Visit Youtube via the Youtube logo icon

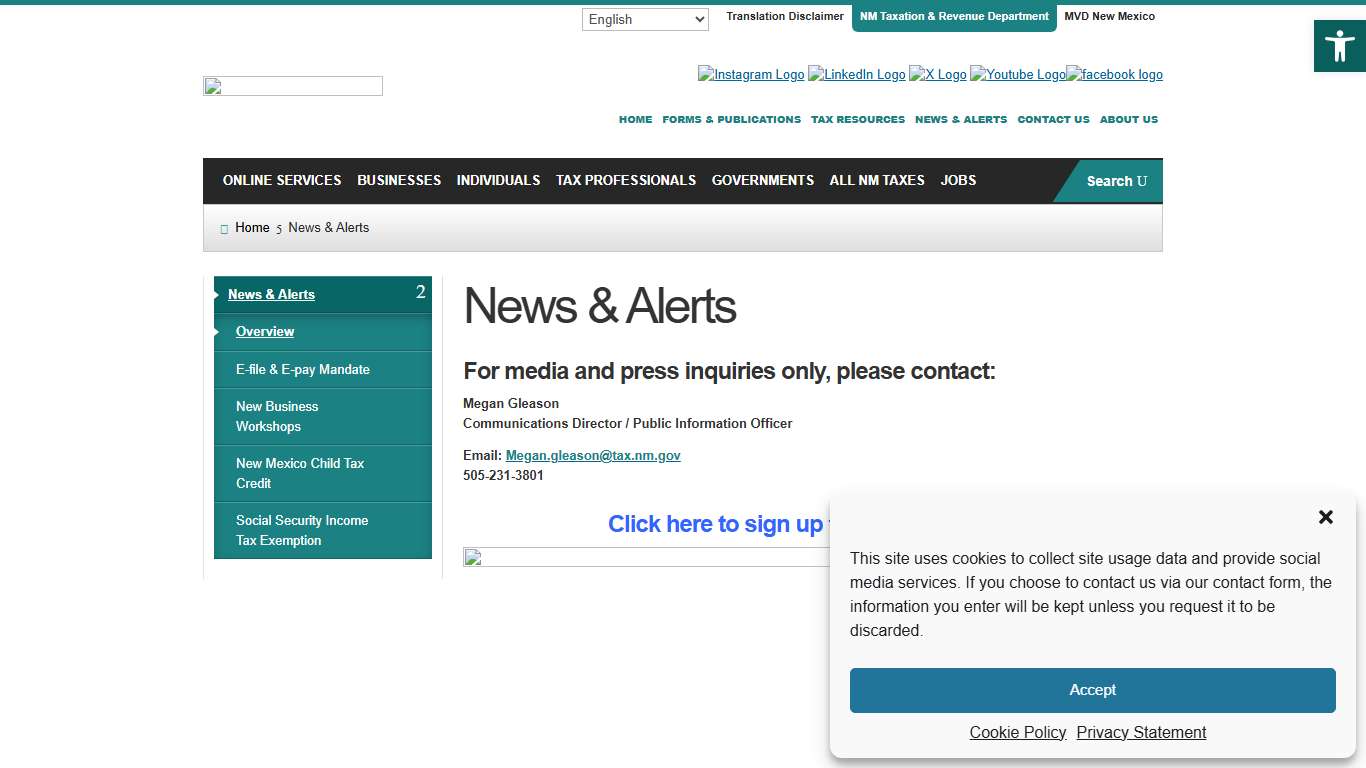coord(1017,74)
